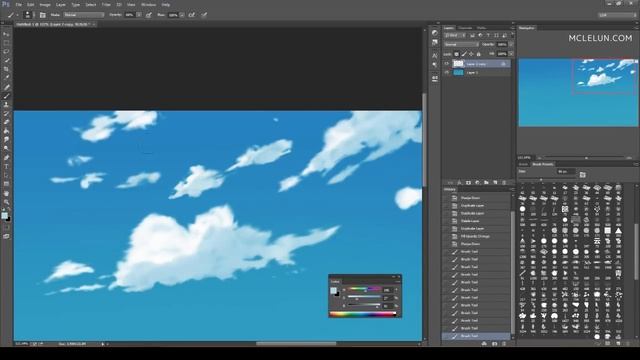Image resolution: width=640 pixels, height=360 pixels.
Task: Select the Fill Opacity Change history state
Action: coord(476,236)
